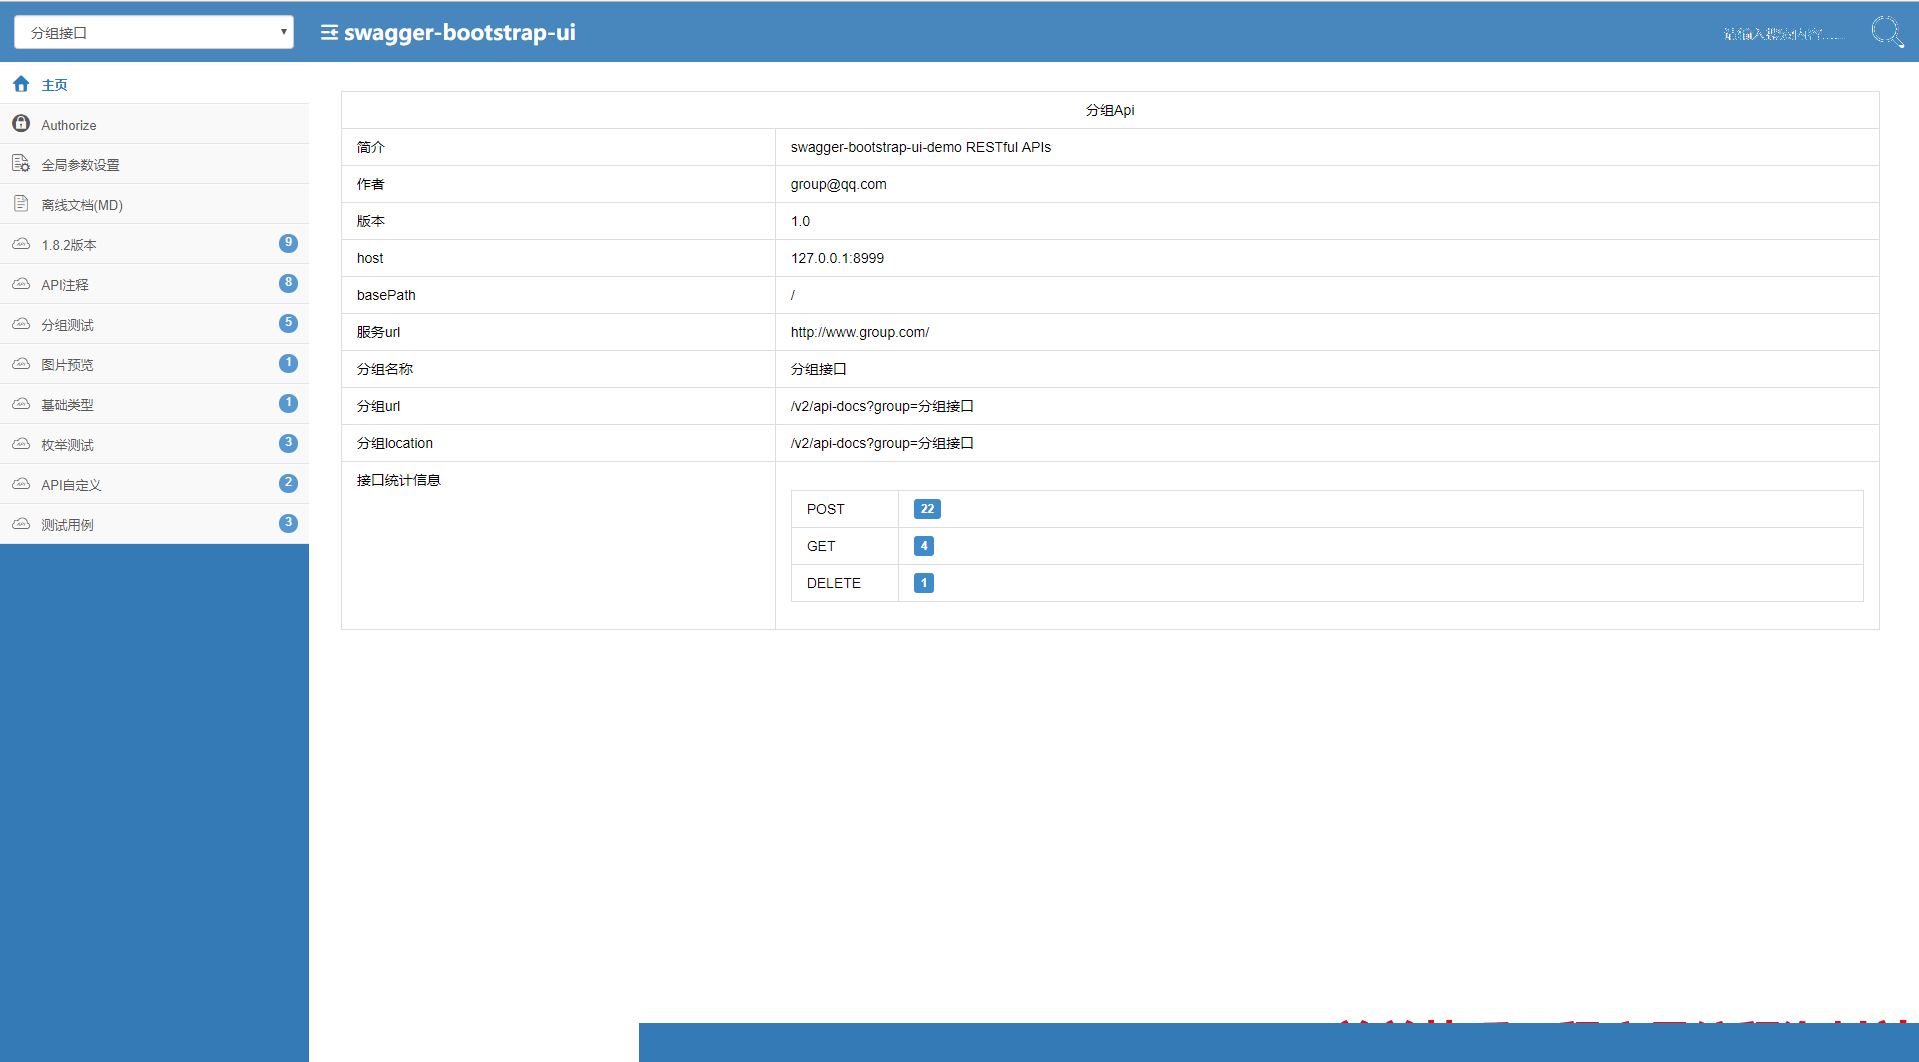The width and height of the screenshot is (1919, 1062).
Task: Click cloud icon beside API自定义
Action: click(x=21, y=483)
